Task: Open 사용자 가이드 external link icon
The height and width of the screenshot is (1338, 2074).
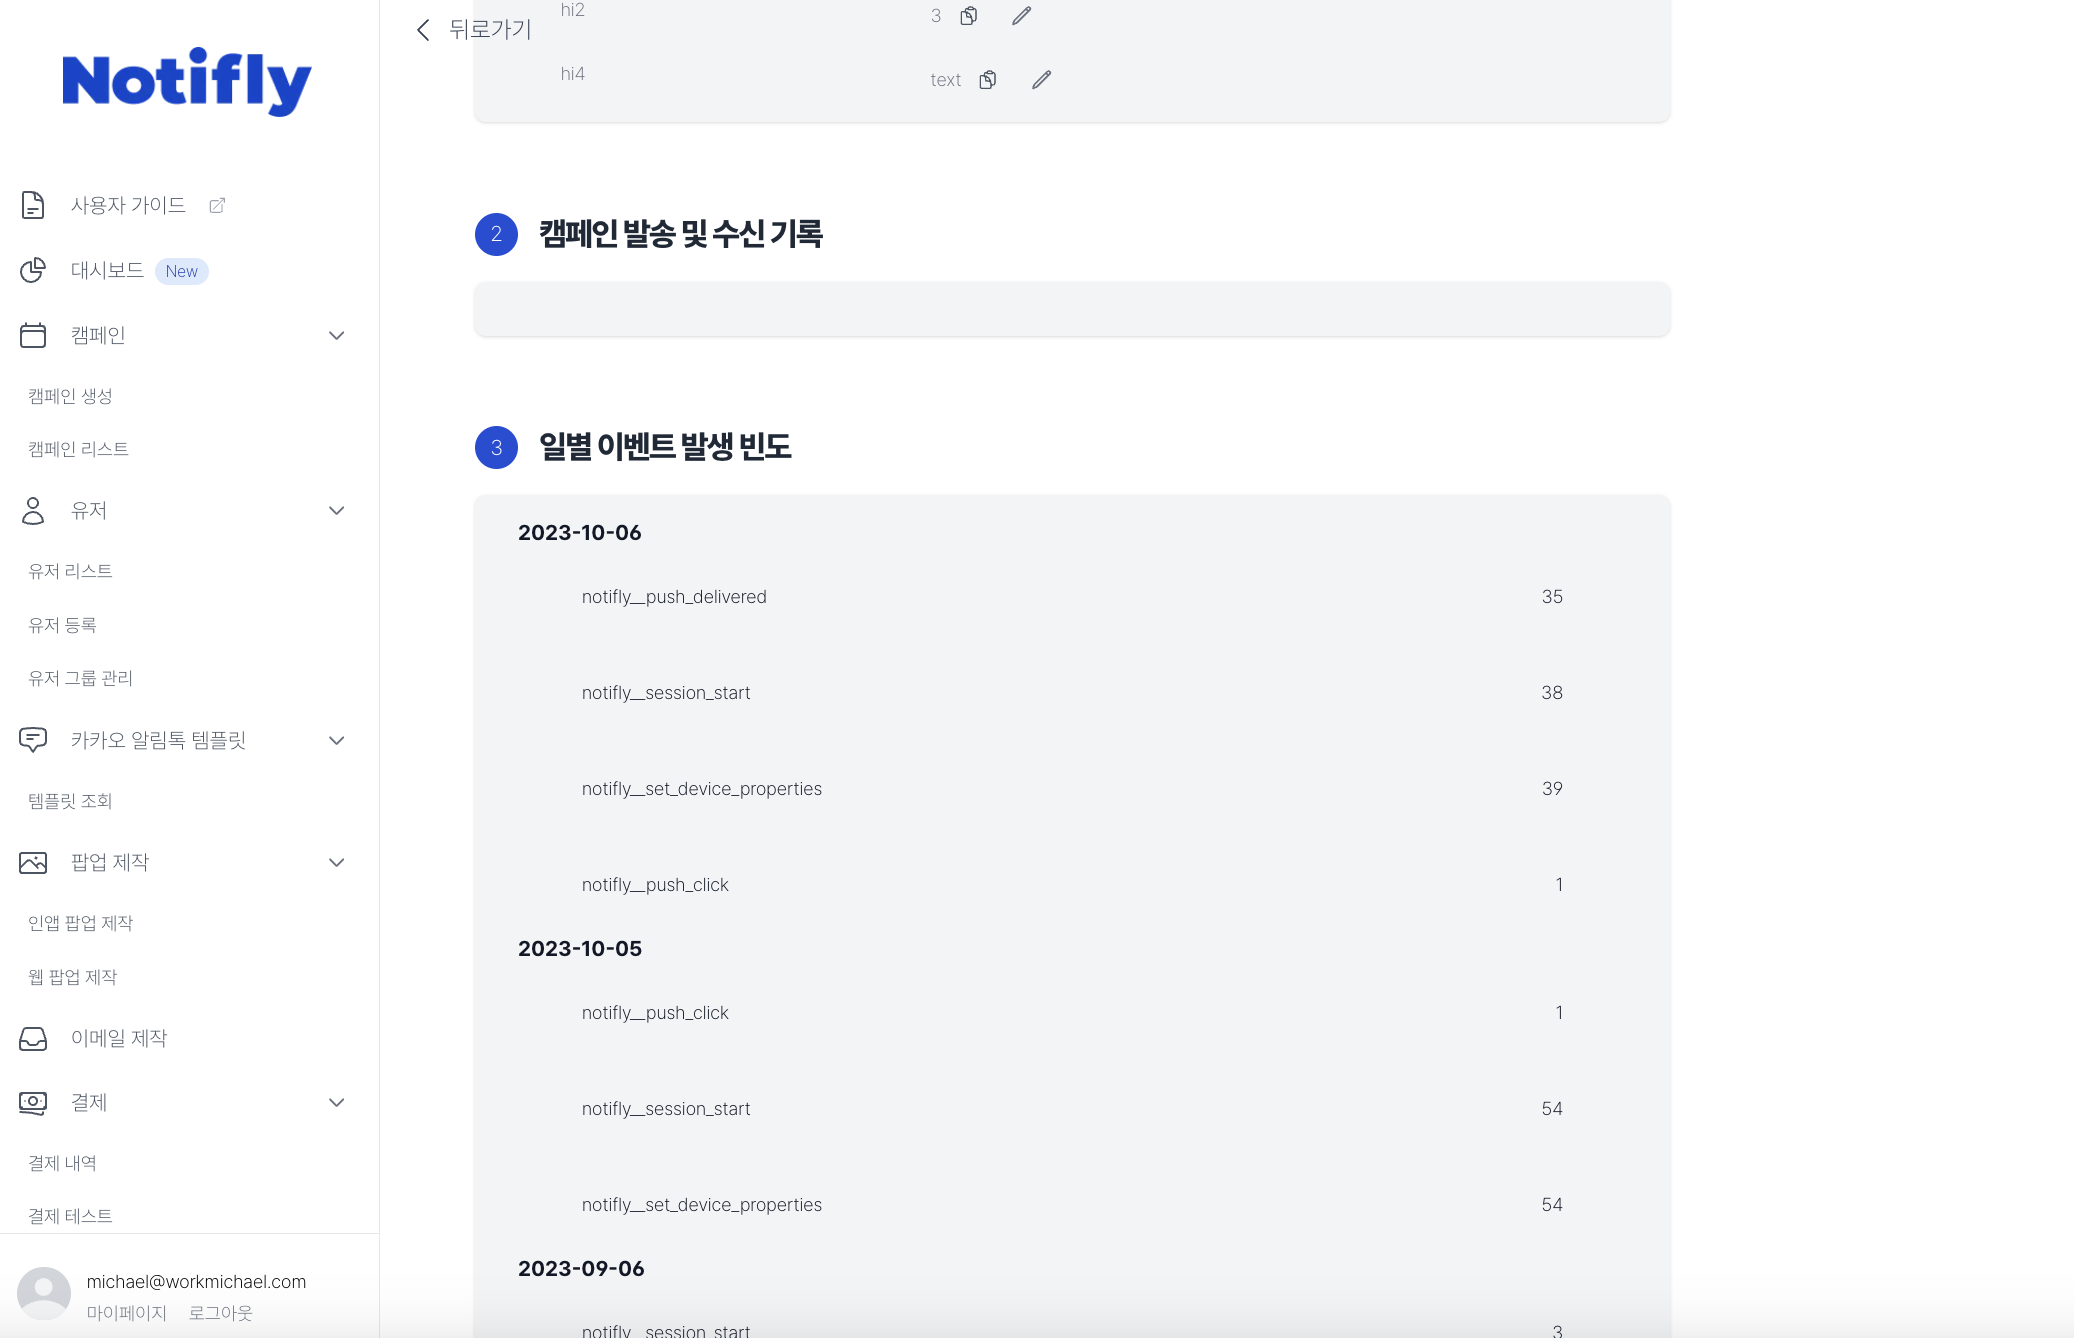Action: point(218,204)
